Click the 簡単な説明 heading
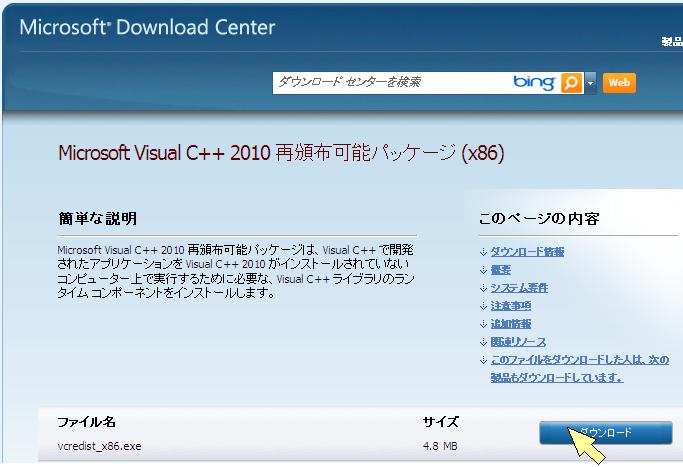The image size is (683, 467). tap(98, 218)
